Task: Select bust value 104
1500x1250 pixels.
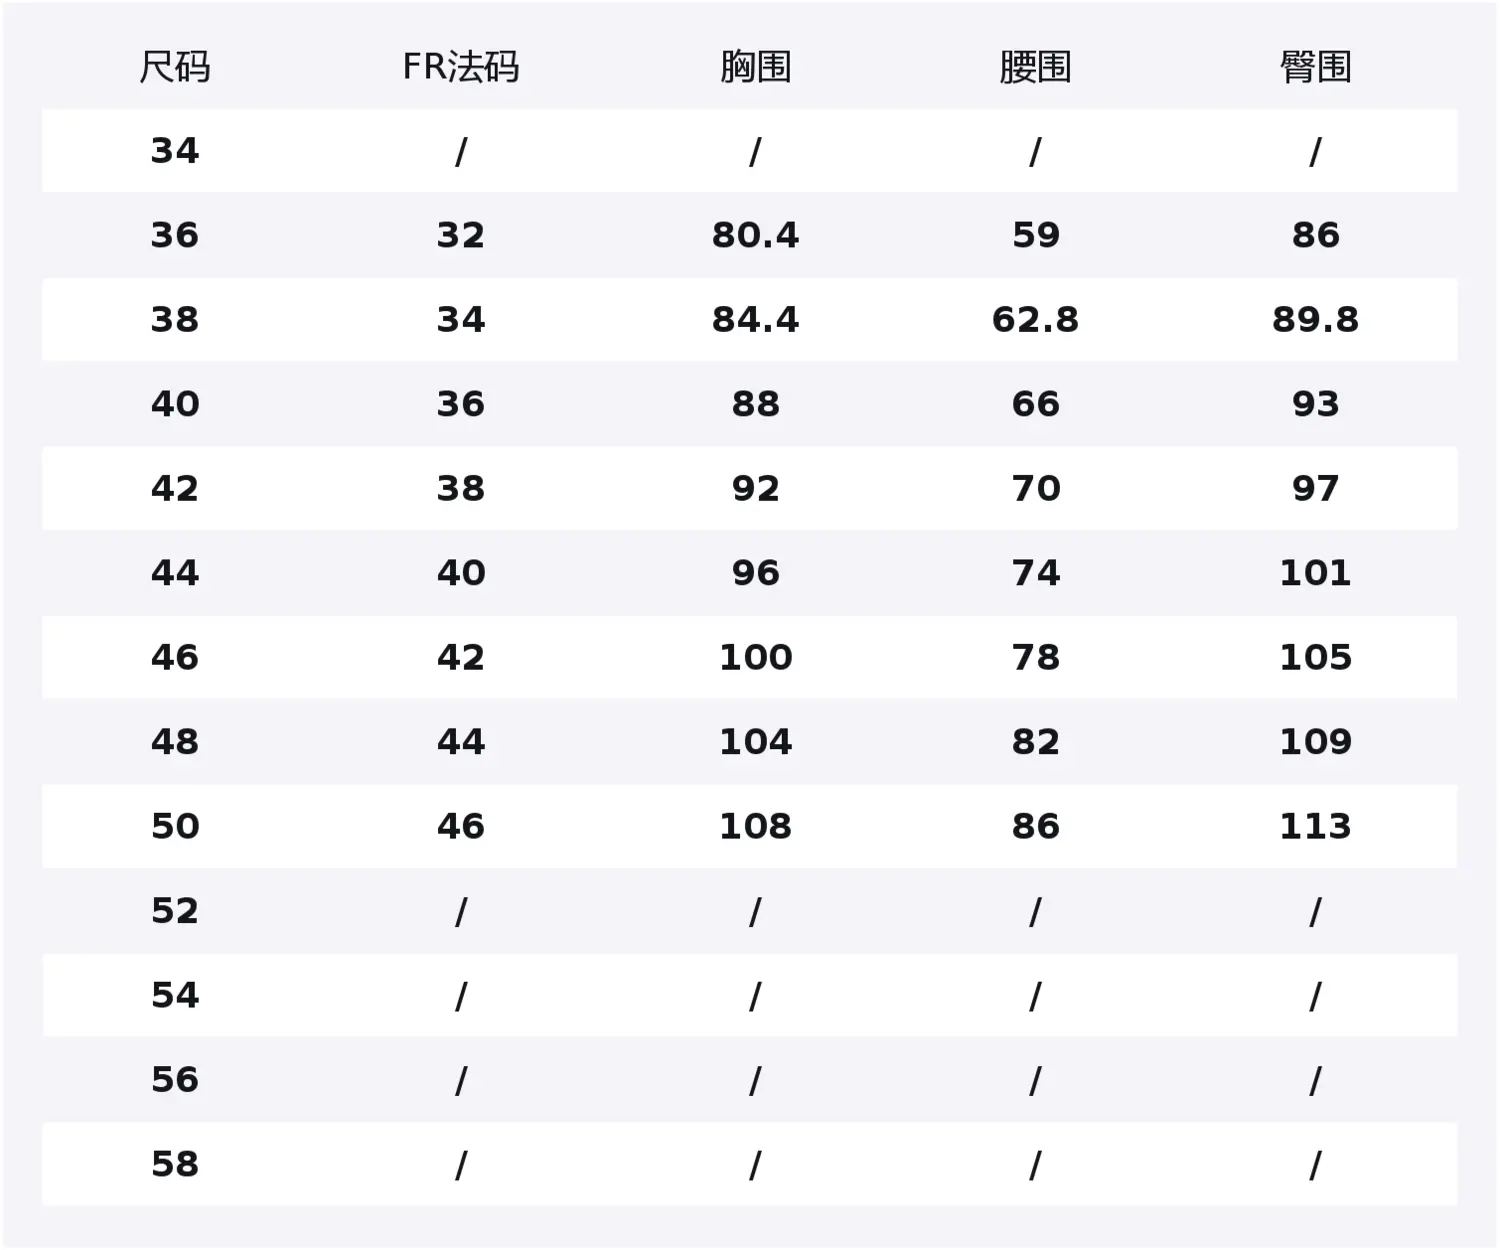Action: click(x=755, y=742)
